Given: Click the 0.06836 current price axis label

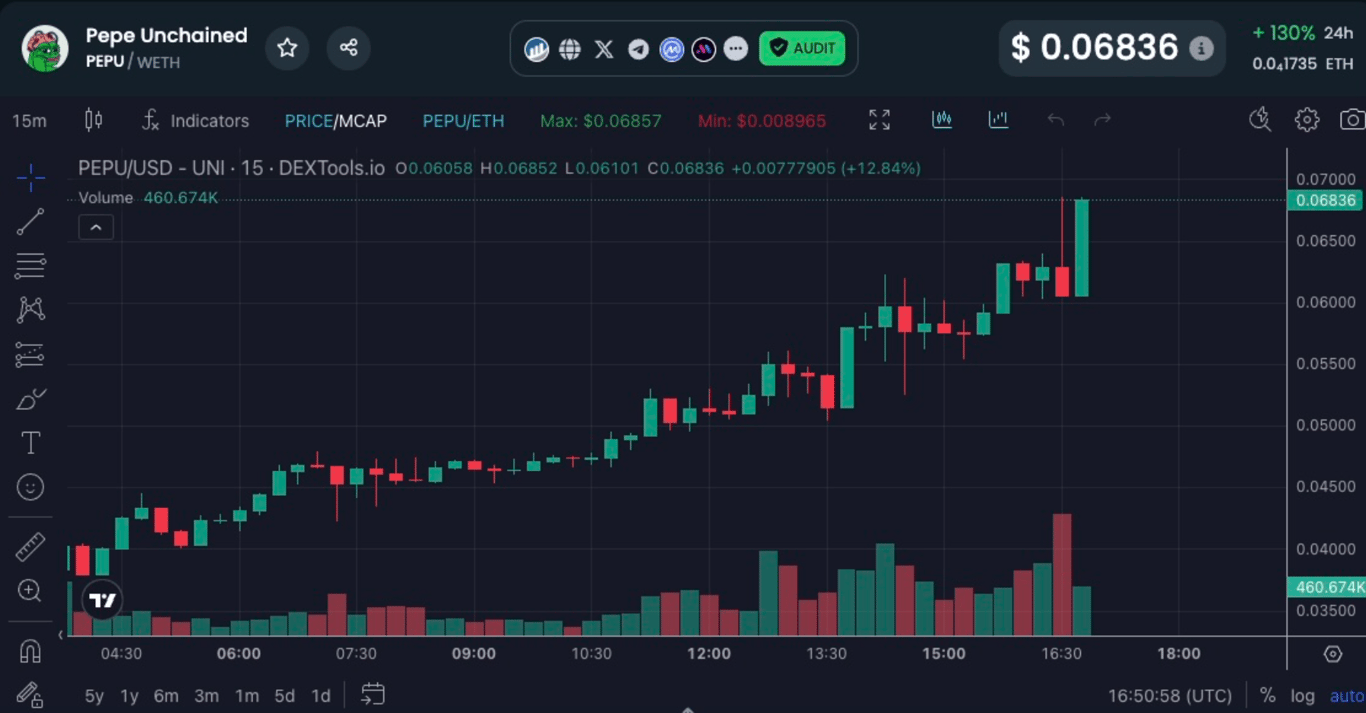Looking at the screenshot, I should point(1326,200).
